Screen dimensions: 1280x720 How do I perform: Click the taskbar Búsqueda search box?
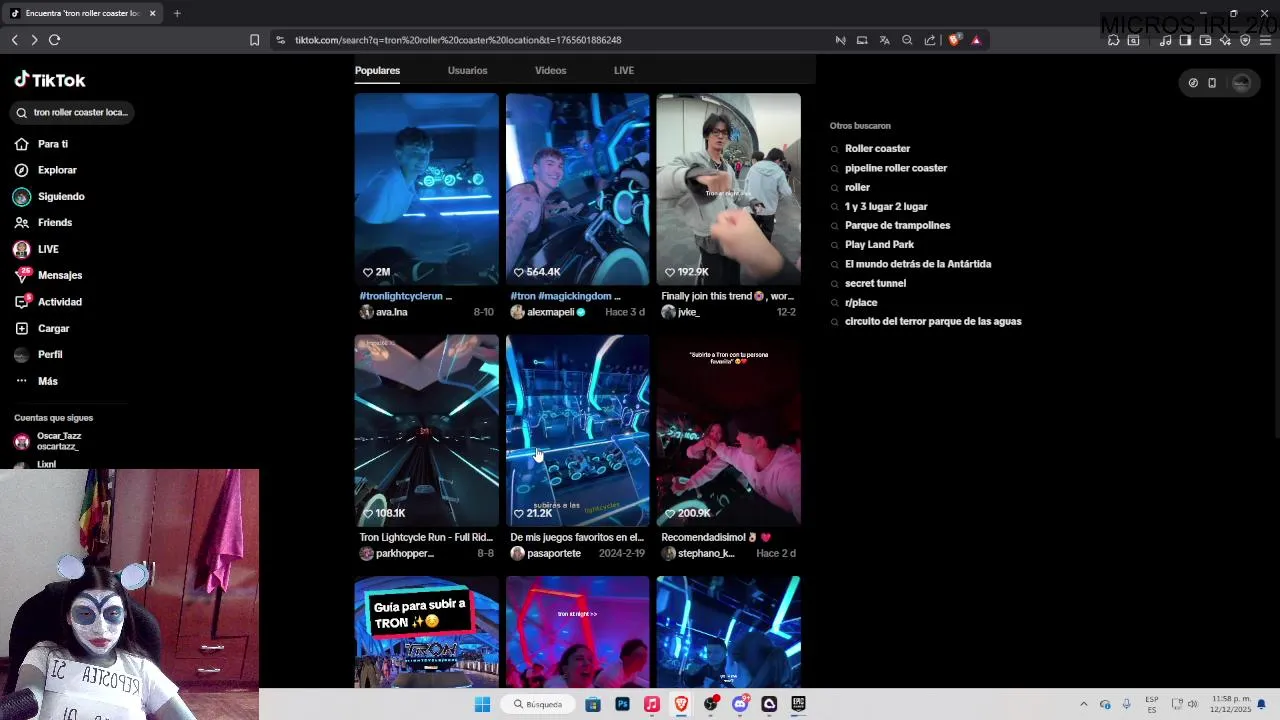pyautogui.click(x=538, y=704)
